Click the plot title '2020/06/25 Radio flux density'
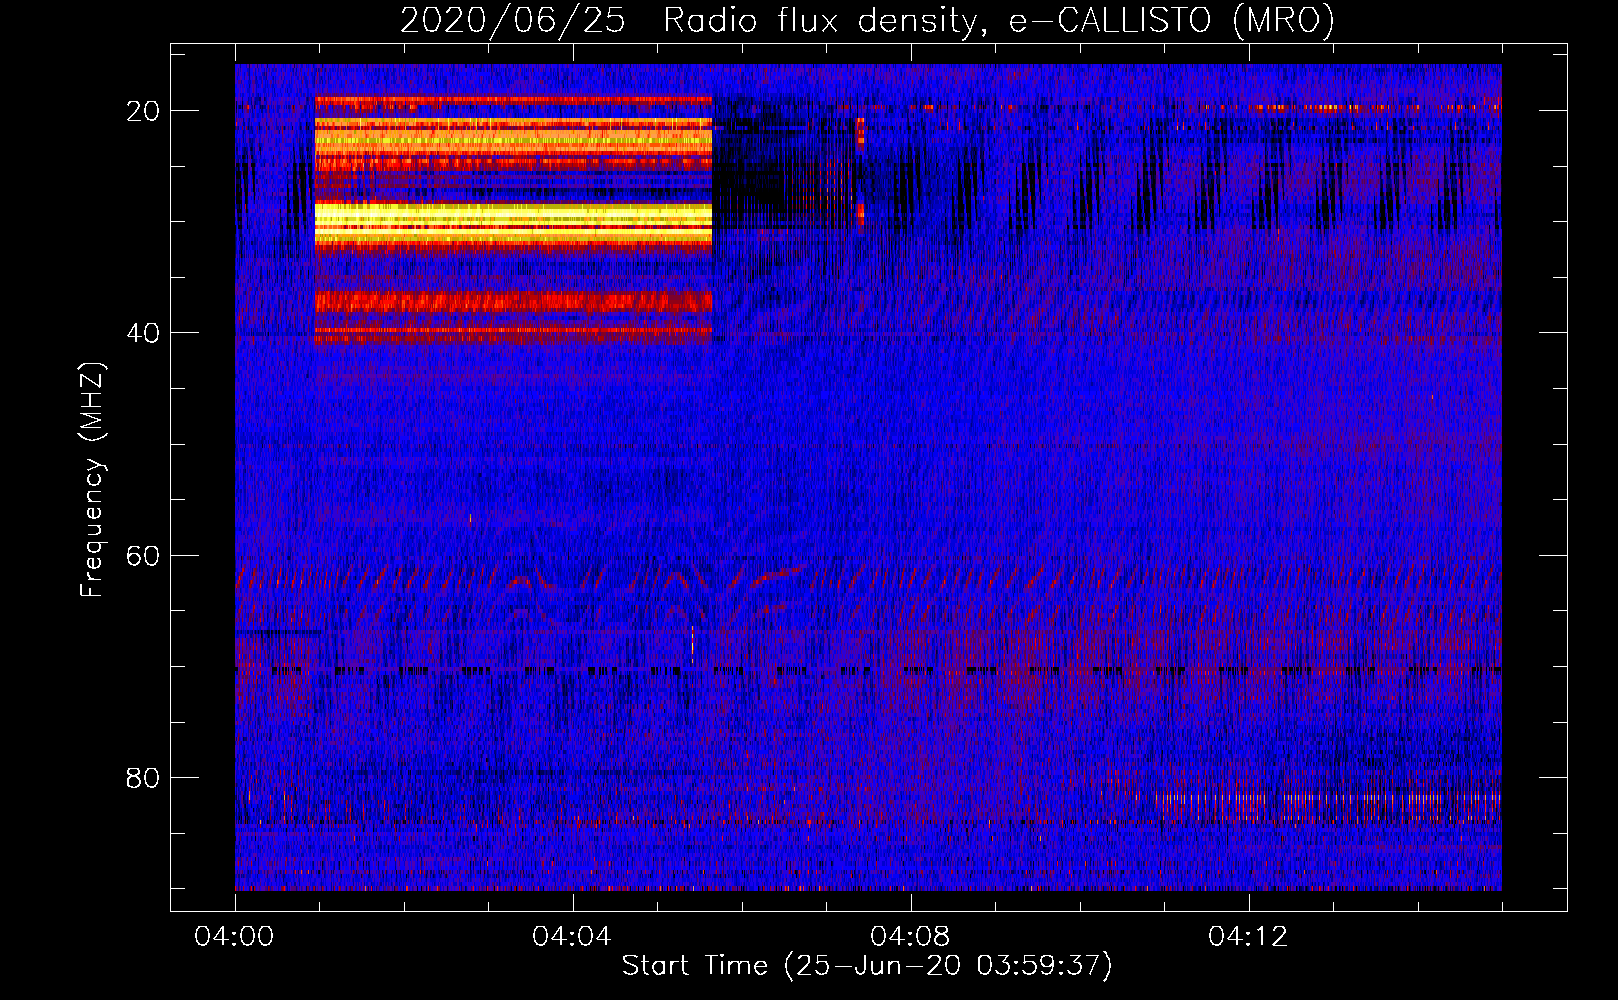Screen dimensions: 1618x1000 pos(867,20)
